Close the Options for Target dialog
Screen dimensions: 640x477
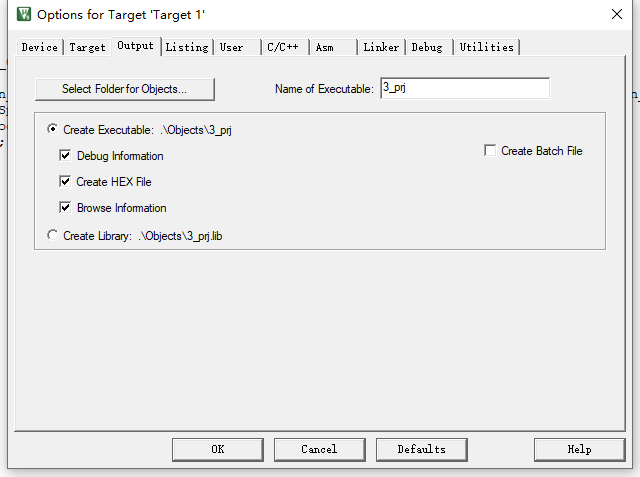point(617,14)
